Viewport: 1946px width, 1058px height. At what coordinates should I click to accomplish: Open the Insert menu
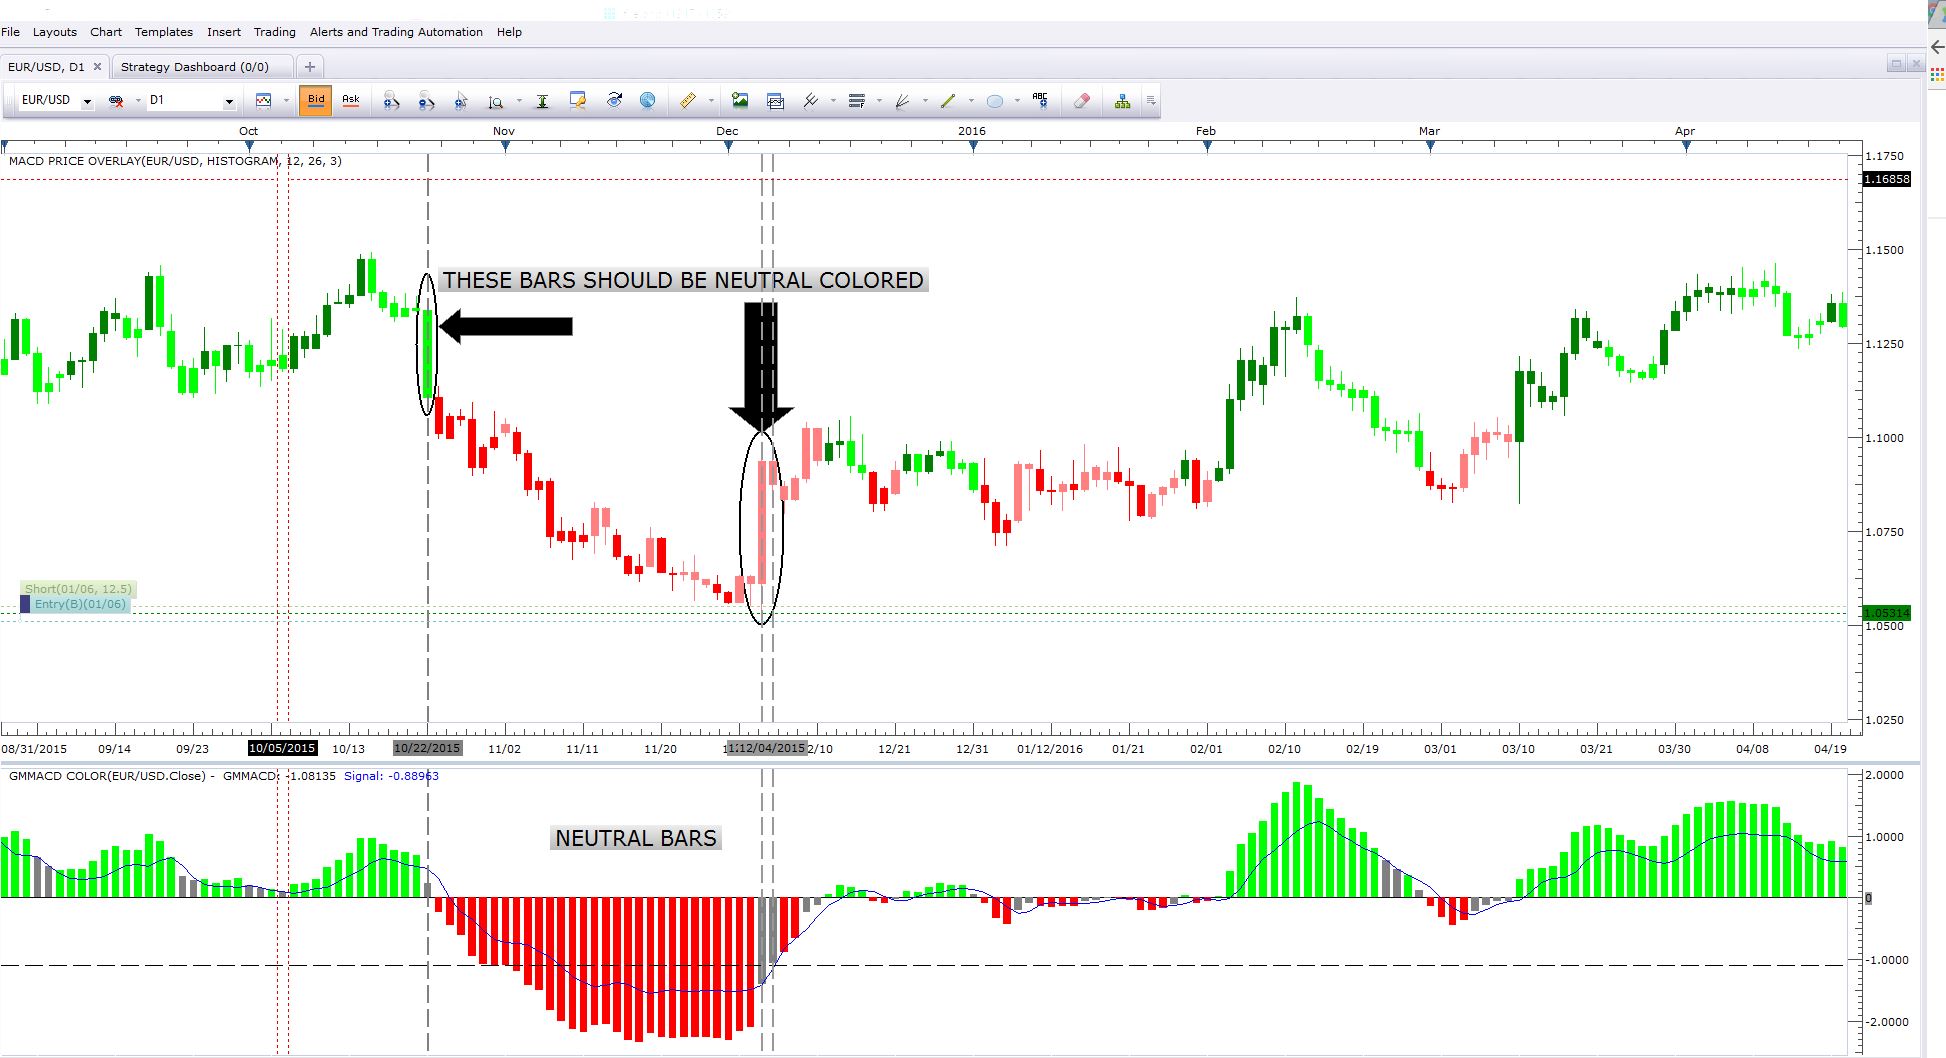click(x=224, y=32)
